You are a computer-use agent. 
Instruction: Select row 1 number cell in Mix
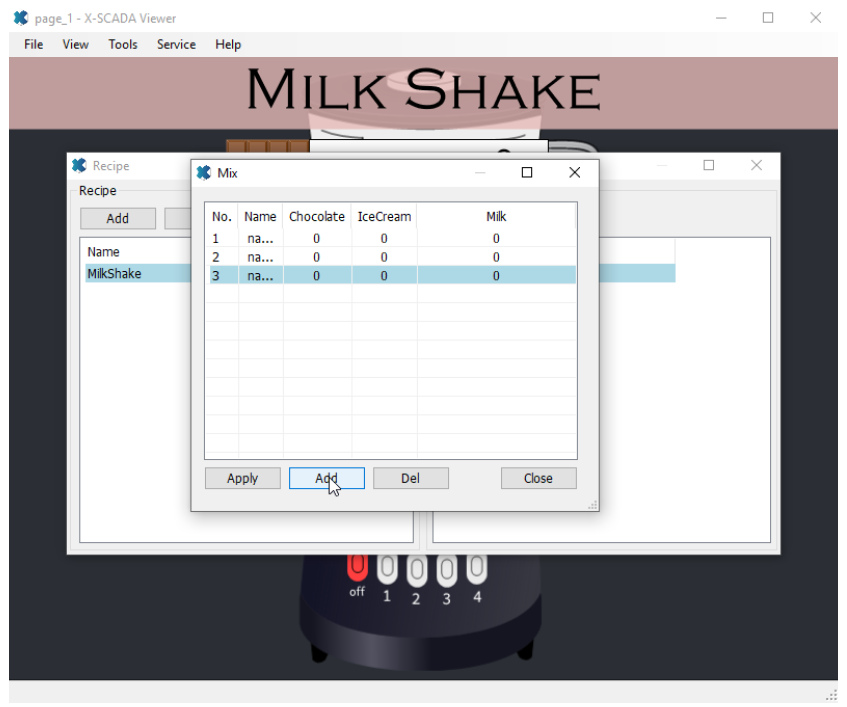point(223,238)
